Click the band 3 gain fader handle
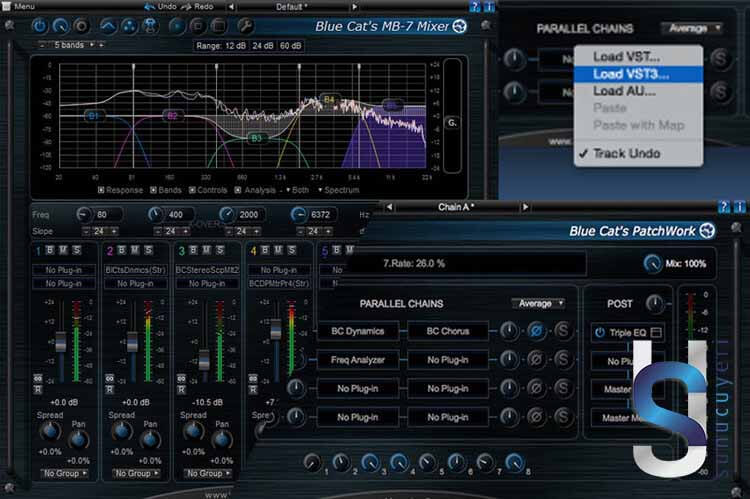Screen dimensions: 750x499 pos(203,360)
